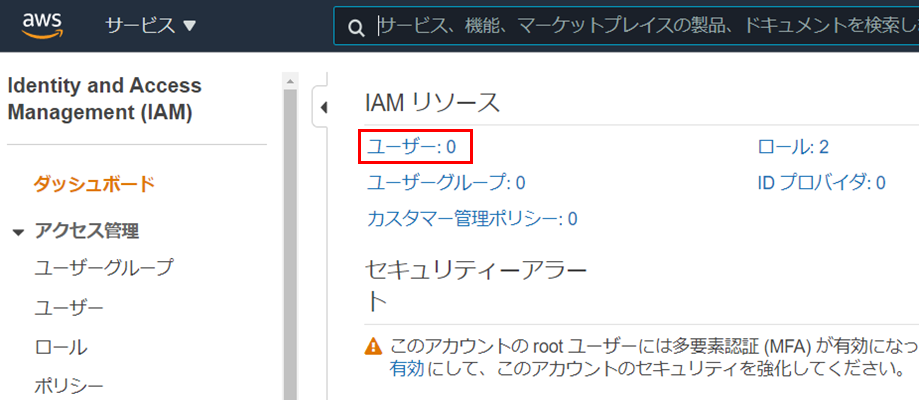Click the カスタマー管理ポリシー: 0 link
919x400 pixels.
tap(472, 219)
